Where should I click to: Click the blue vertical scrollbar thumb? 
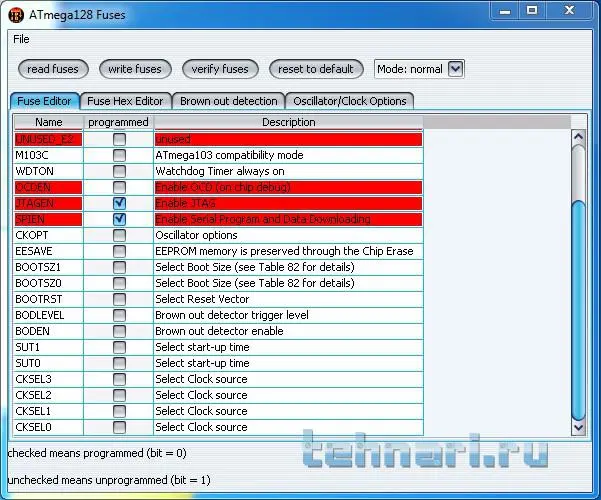click(578, 311)
